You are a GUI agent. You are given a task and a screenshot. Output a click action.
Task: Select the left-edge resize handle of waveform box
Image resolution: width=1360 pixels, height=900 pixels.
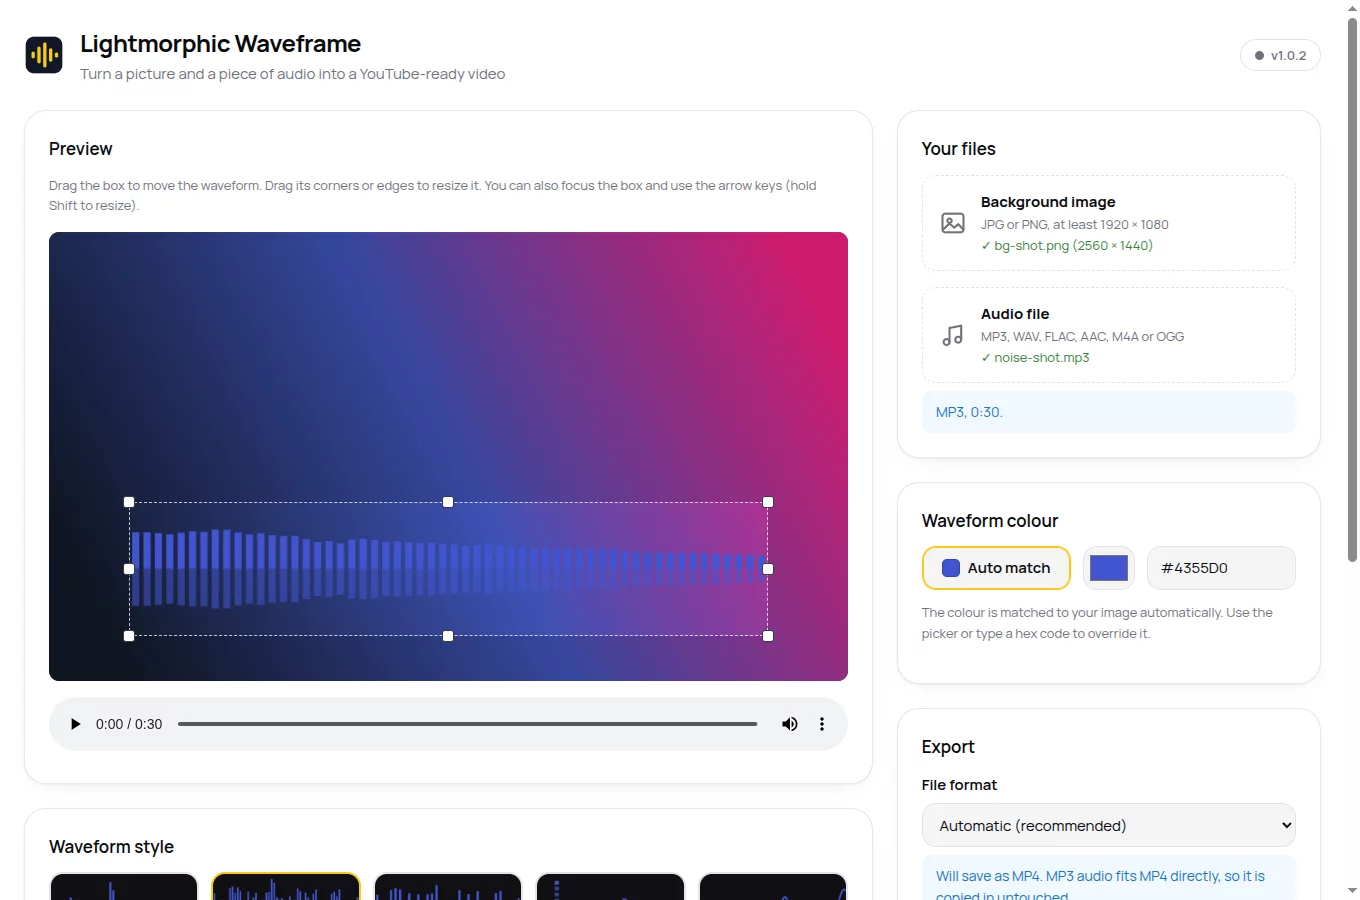point(129,569)
